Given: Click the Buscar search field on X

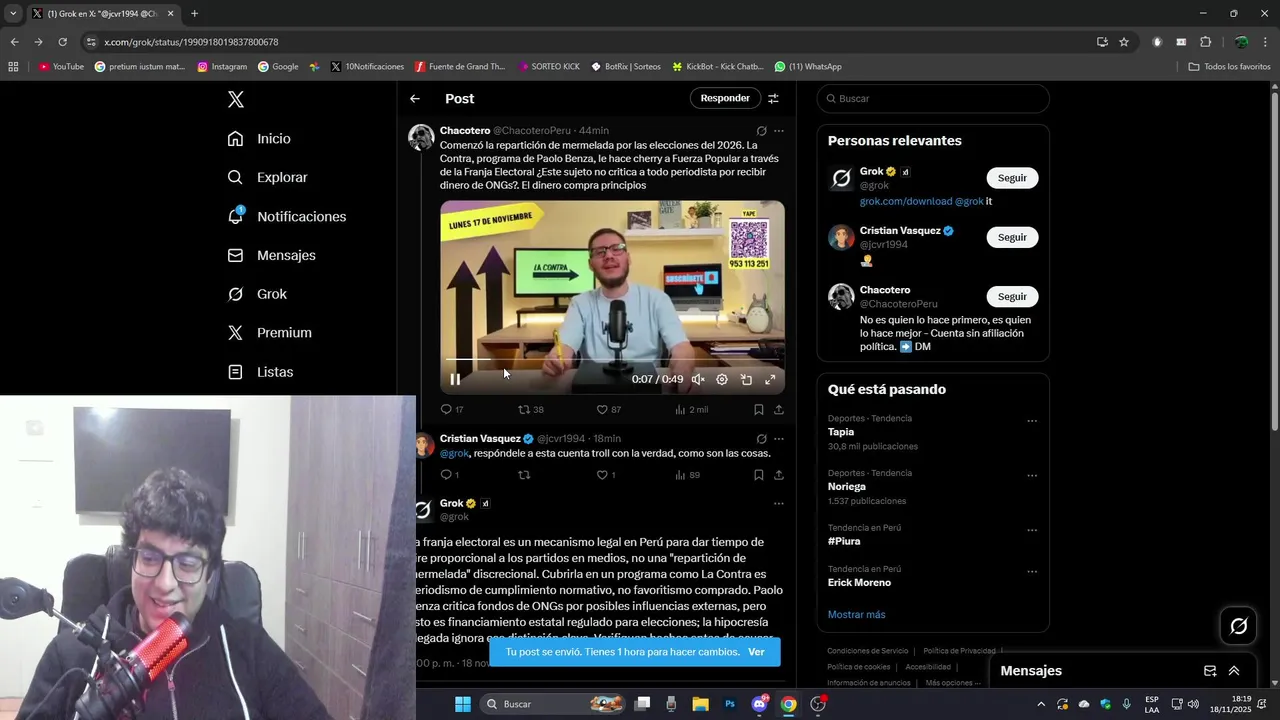Looking at the screenshot, I should click(933, 99).
